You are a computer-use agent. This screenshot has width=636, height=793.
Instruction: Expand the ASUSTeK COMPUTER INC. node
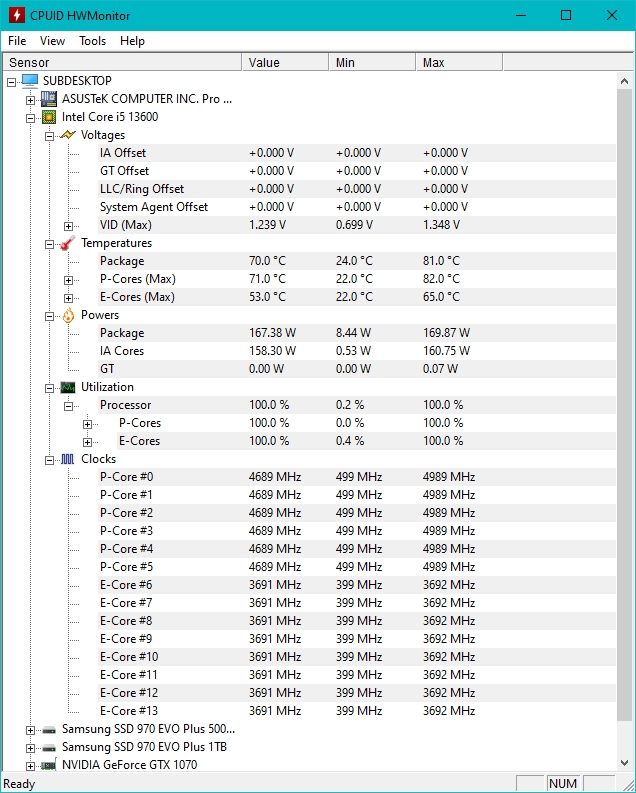[x=30, y=100]
